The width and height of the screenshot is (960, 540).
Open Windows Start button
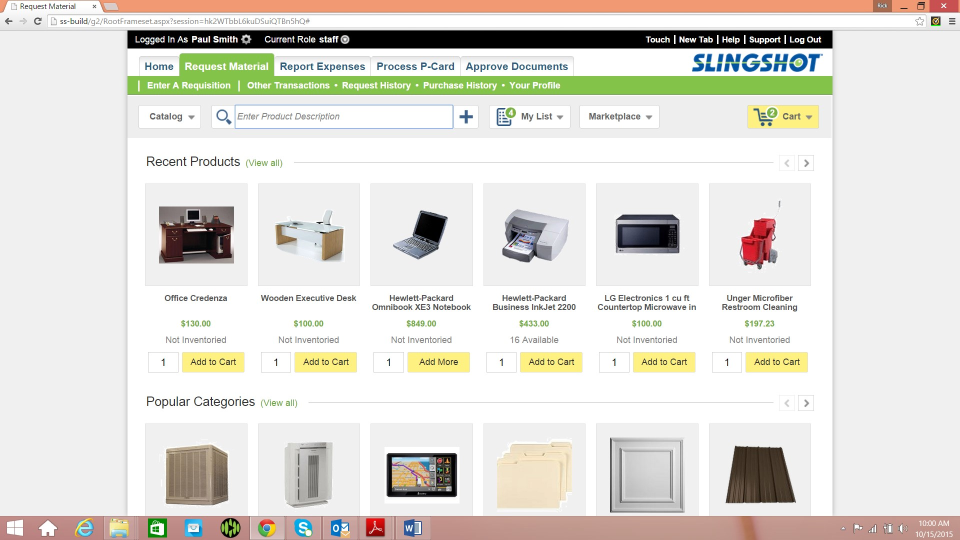point(14,528)
